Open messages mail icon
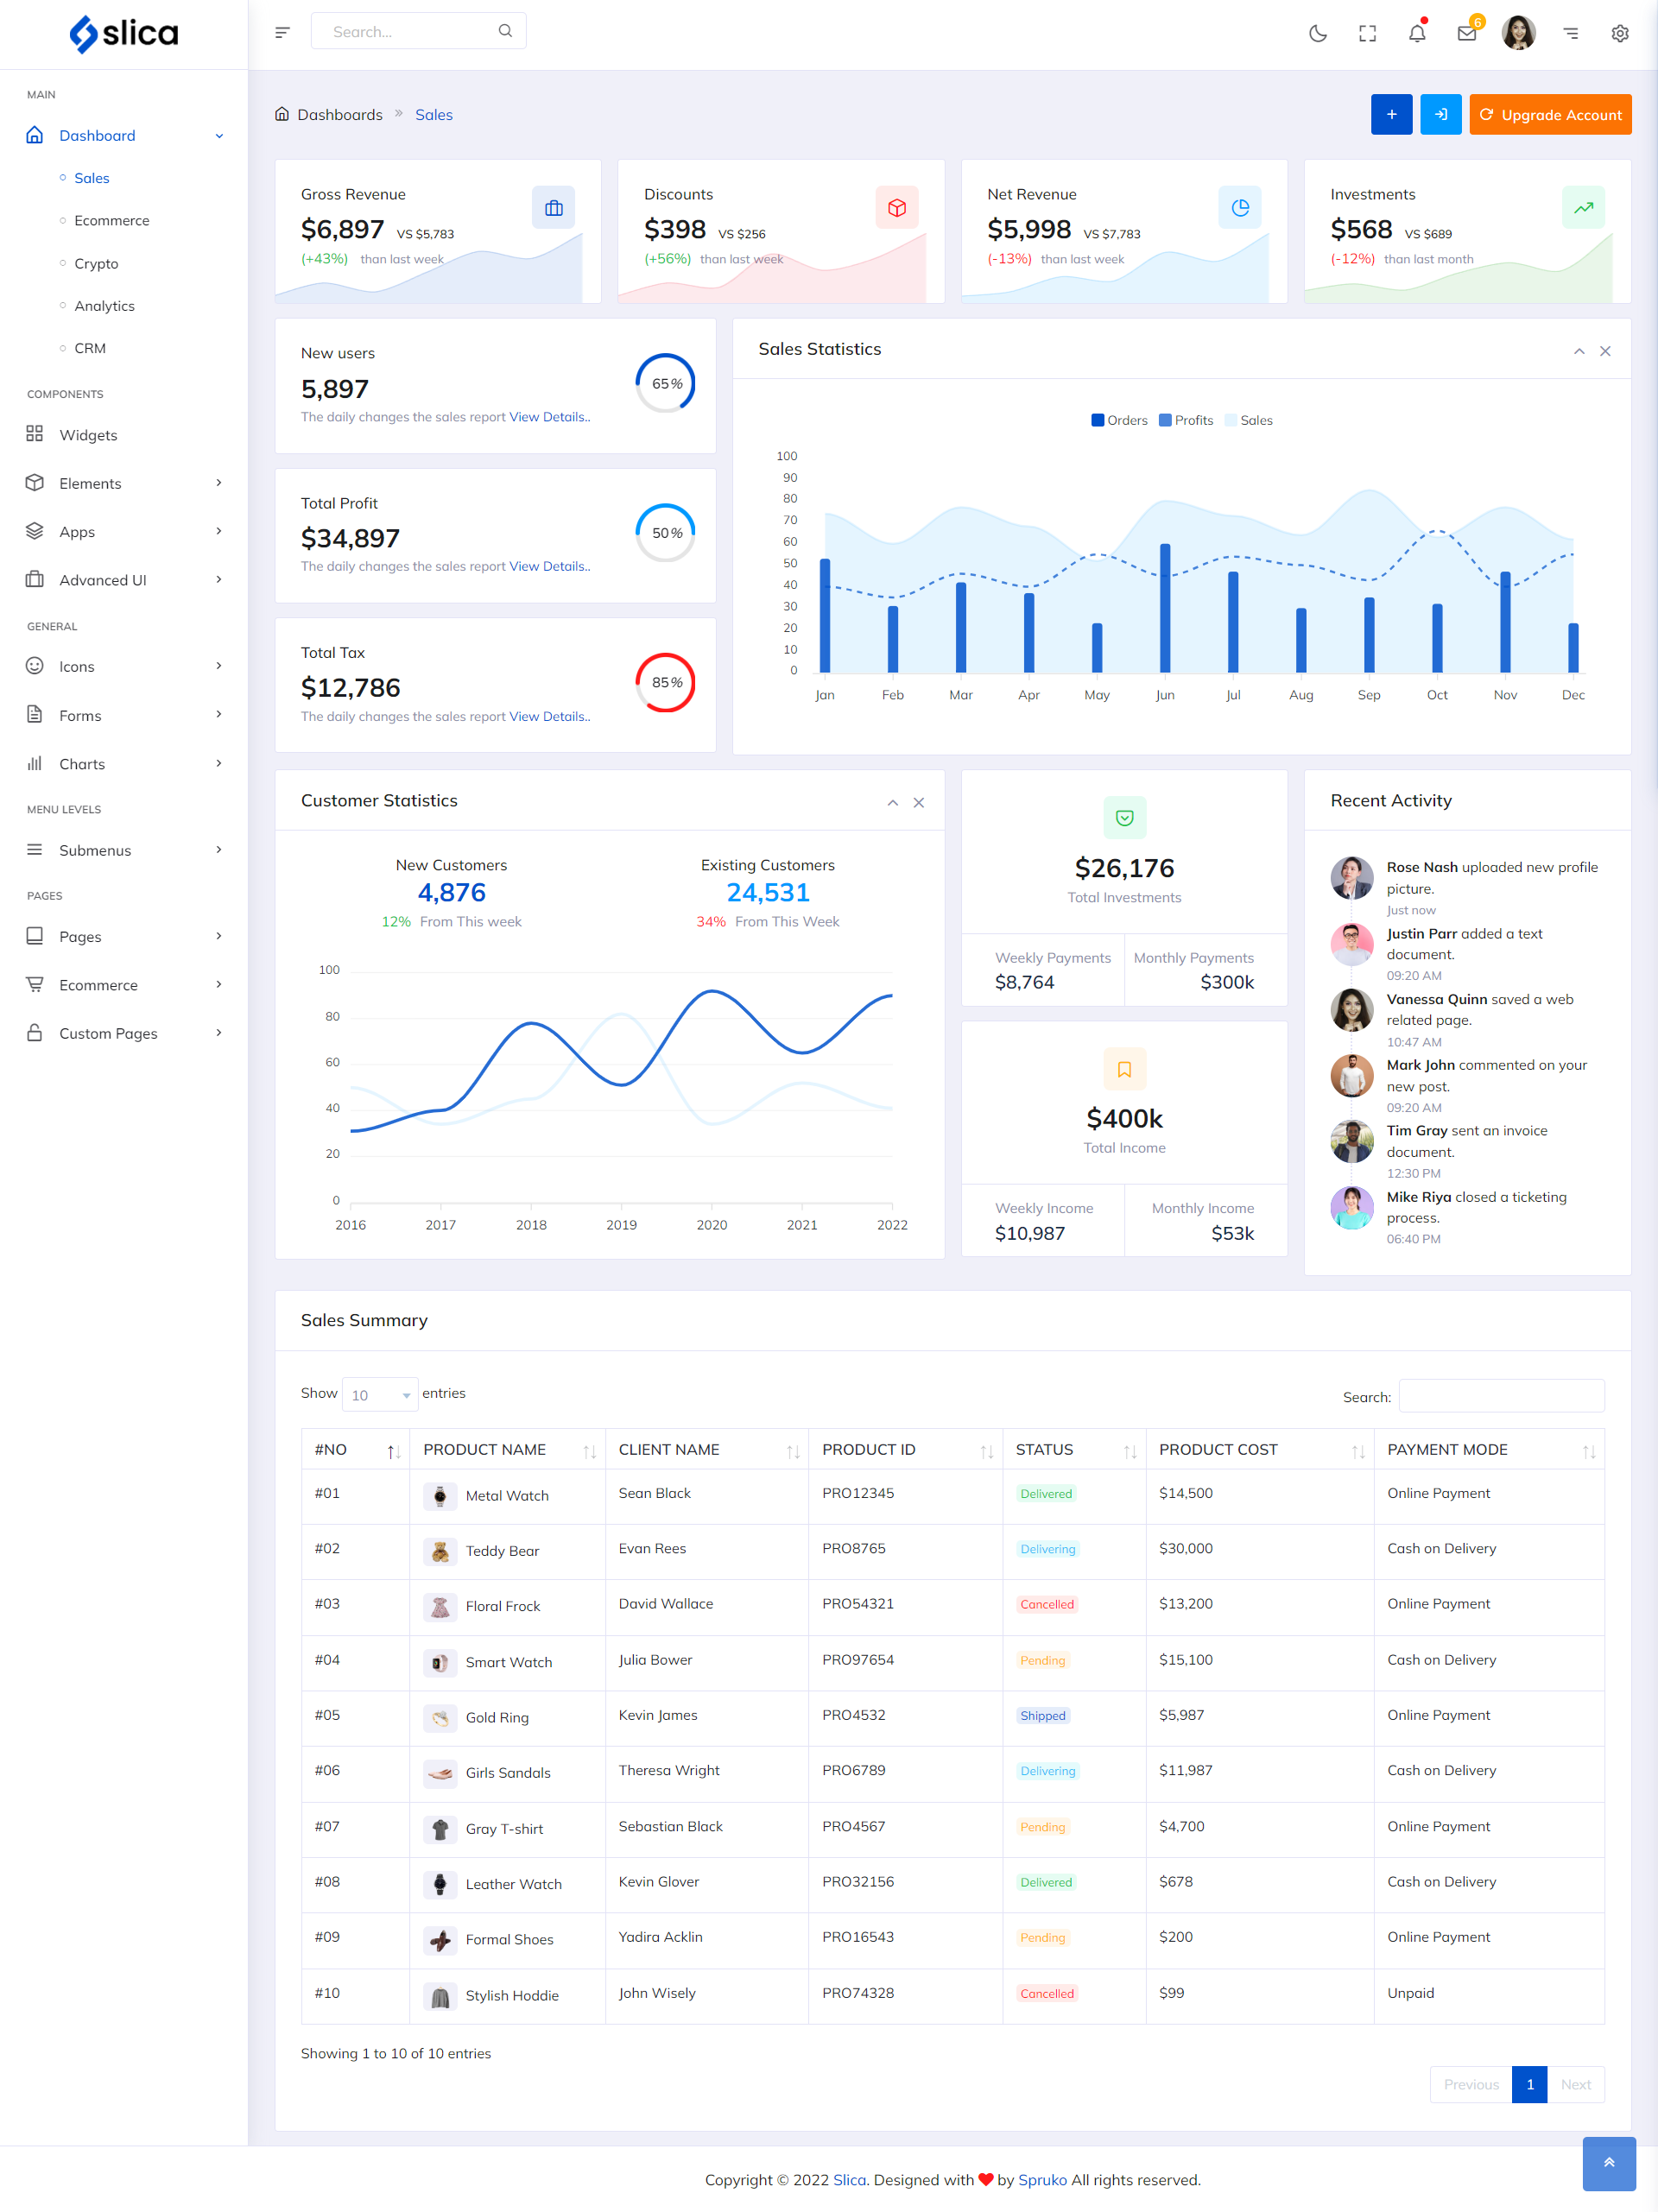Screen dimensions: 1658x2212 1467,33
